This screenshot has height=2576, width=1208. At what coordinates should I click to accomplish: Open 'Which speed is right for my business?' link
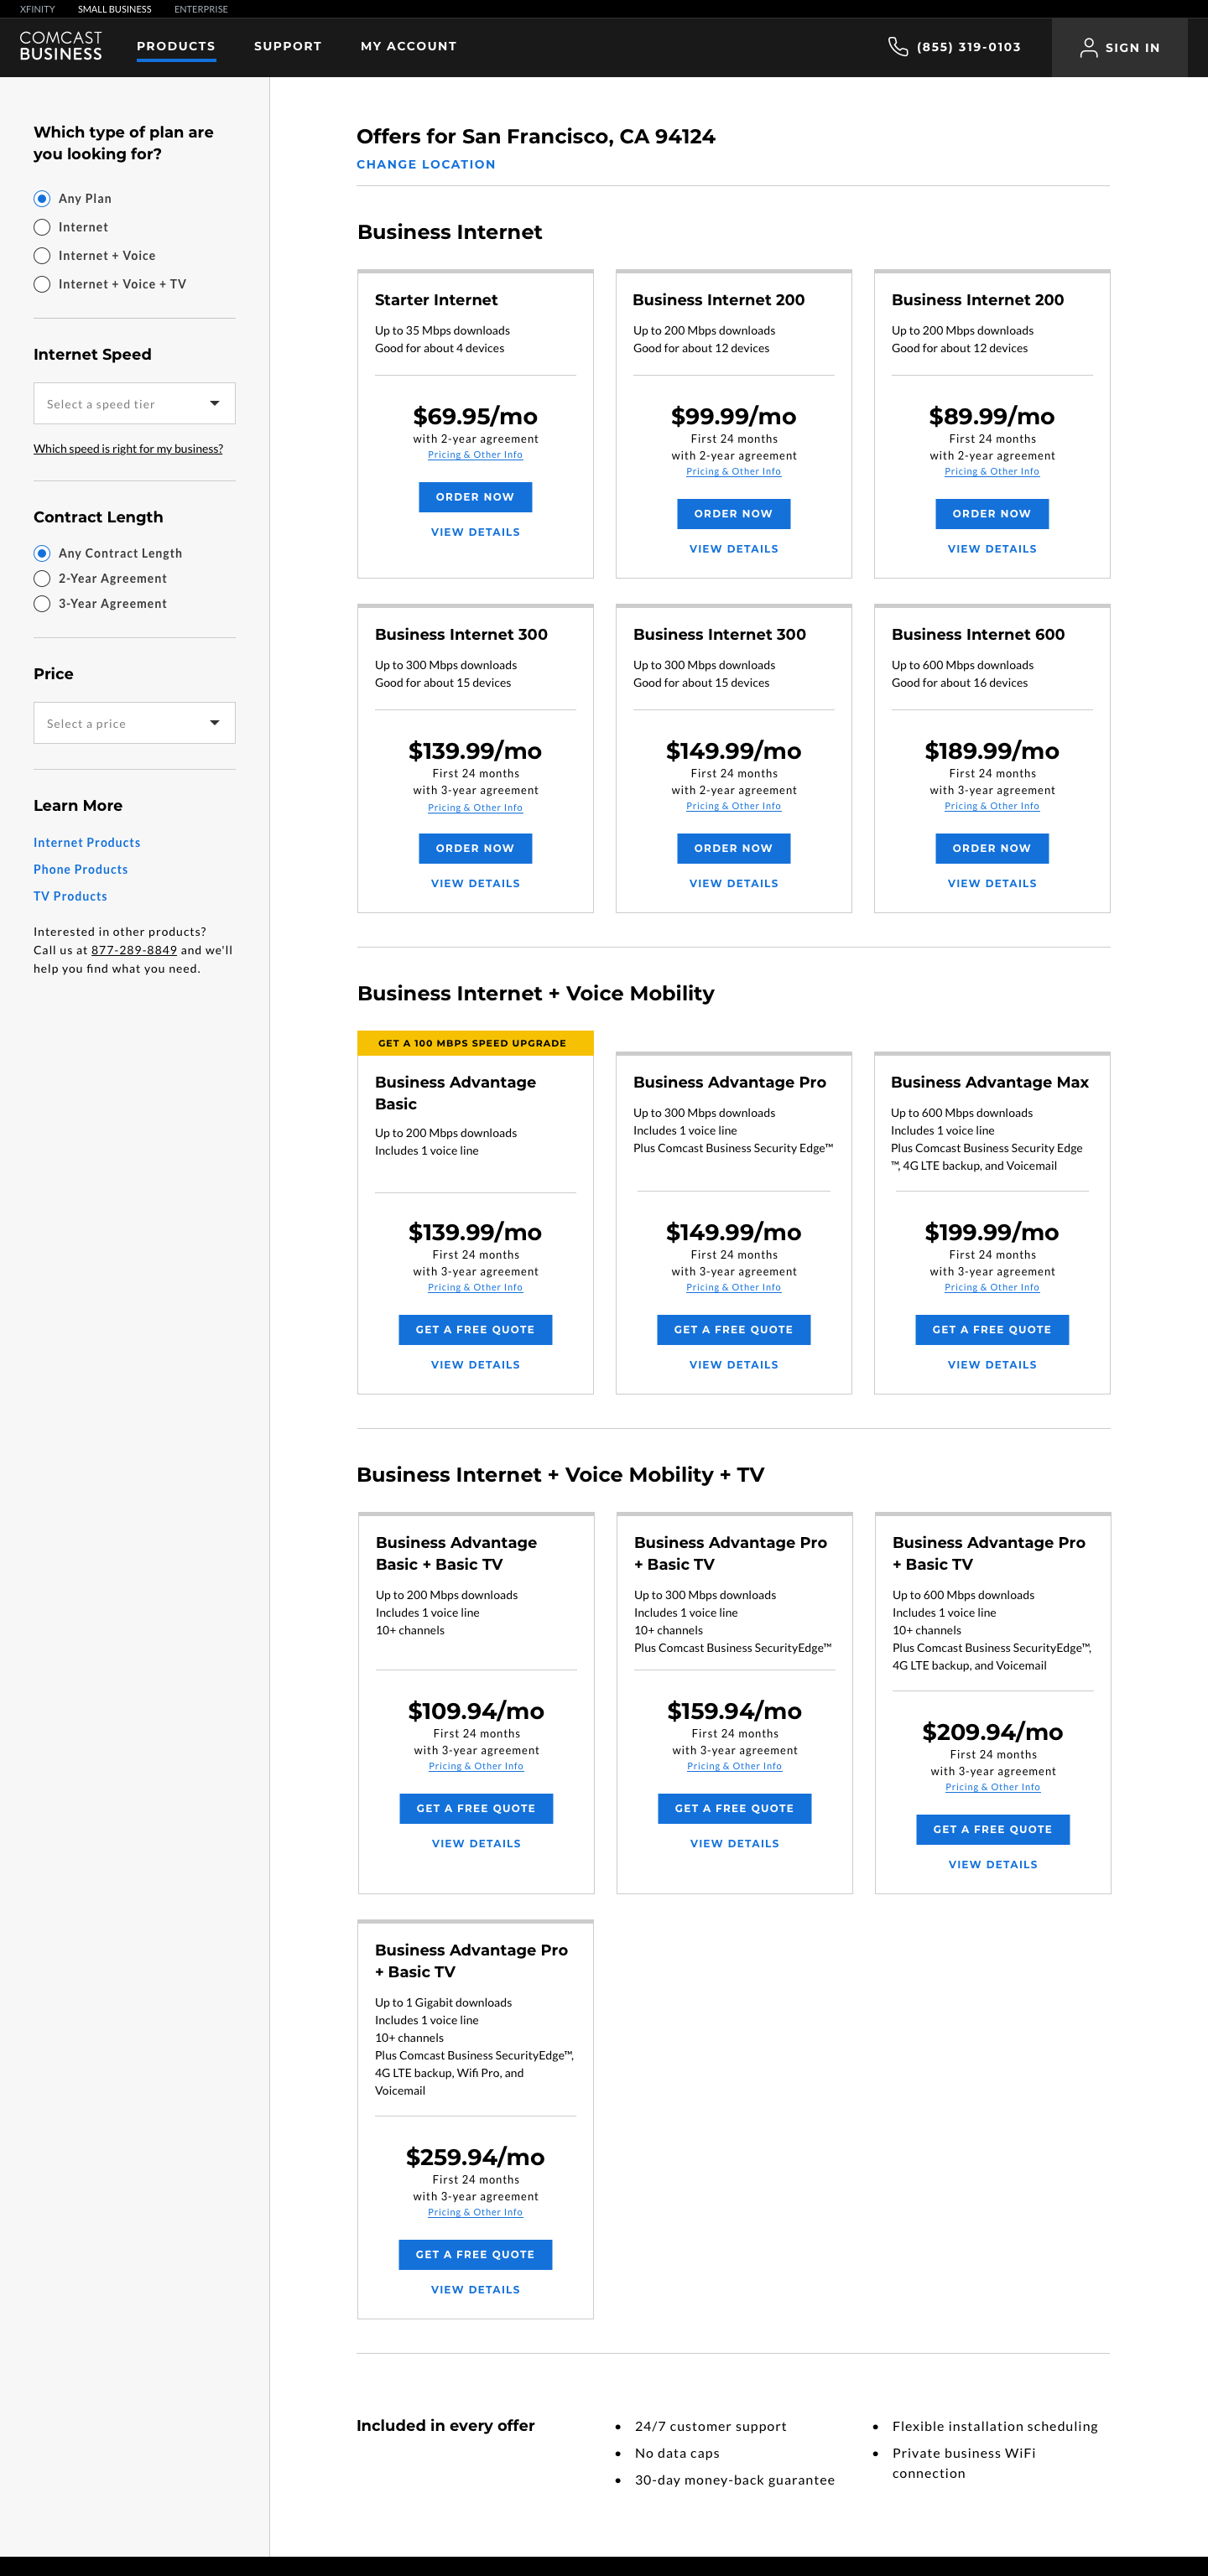(x=128, y=448)
